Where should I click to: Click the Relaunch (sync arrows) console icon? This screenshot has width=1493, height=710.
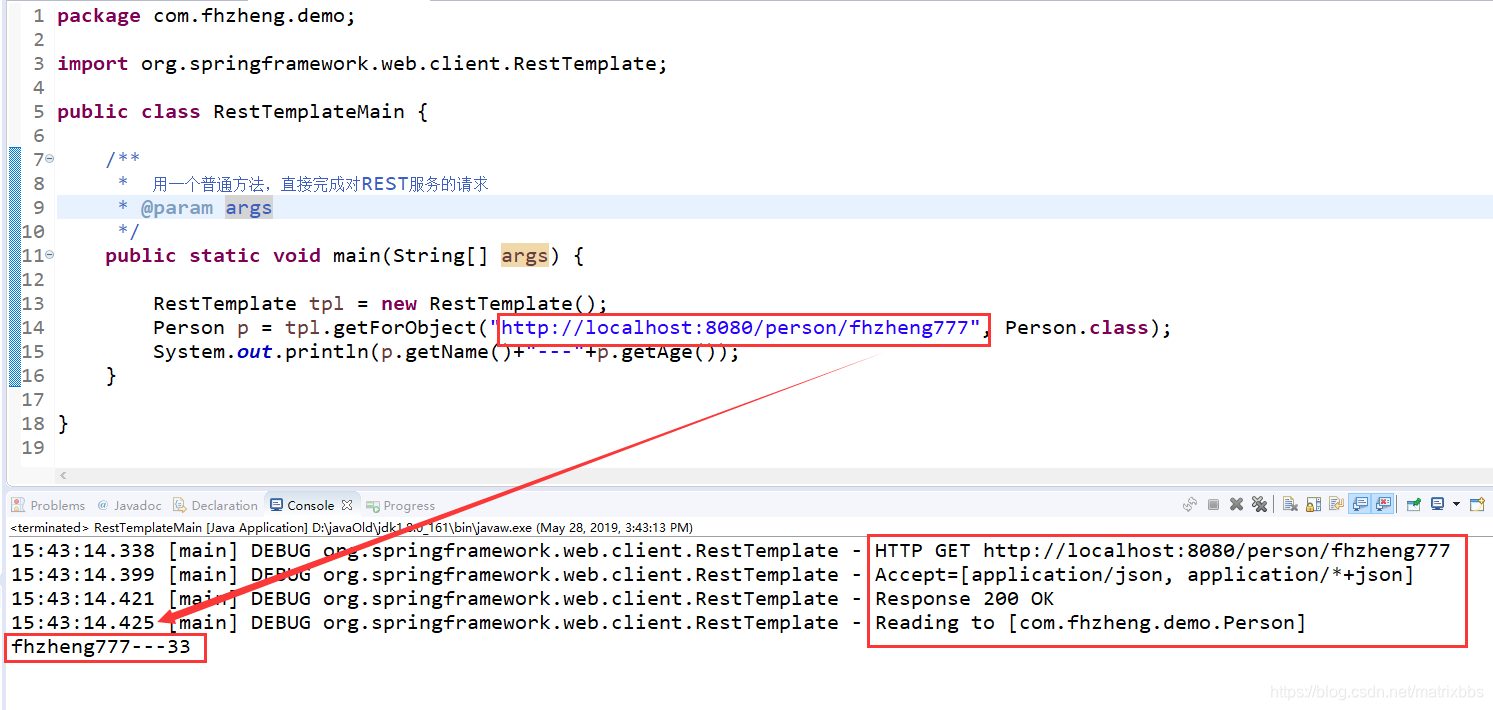coord(1190,504)
